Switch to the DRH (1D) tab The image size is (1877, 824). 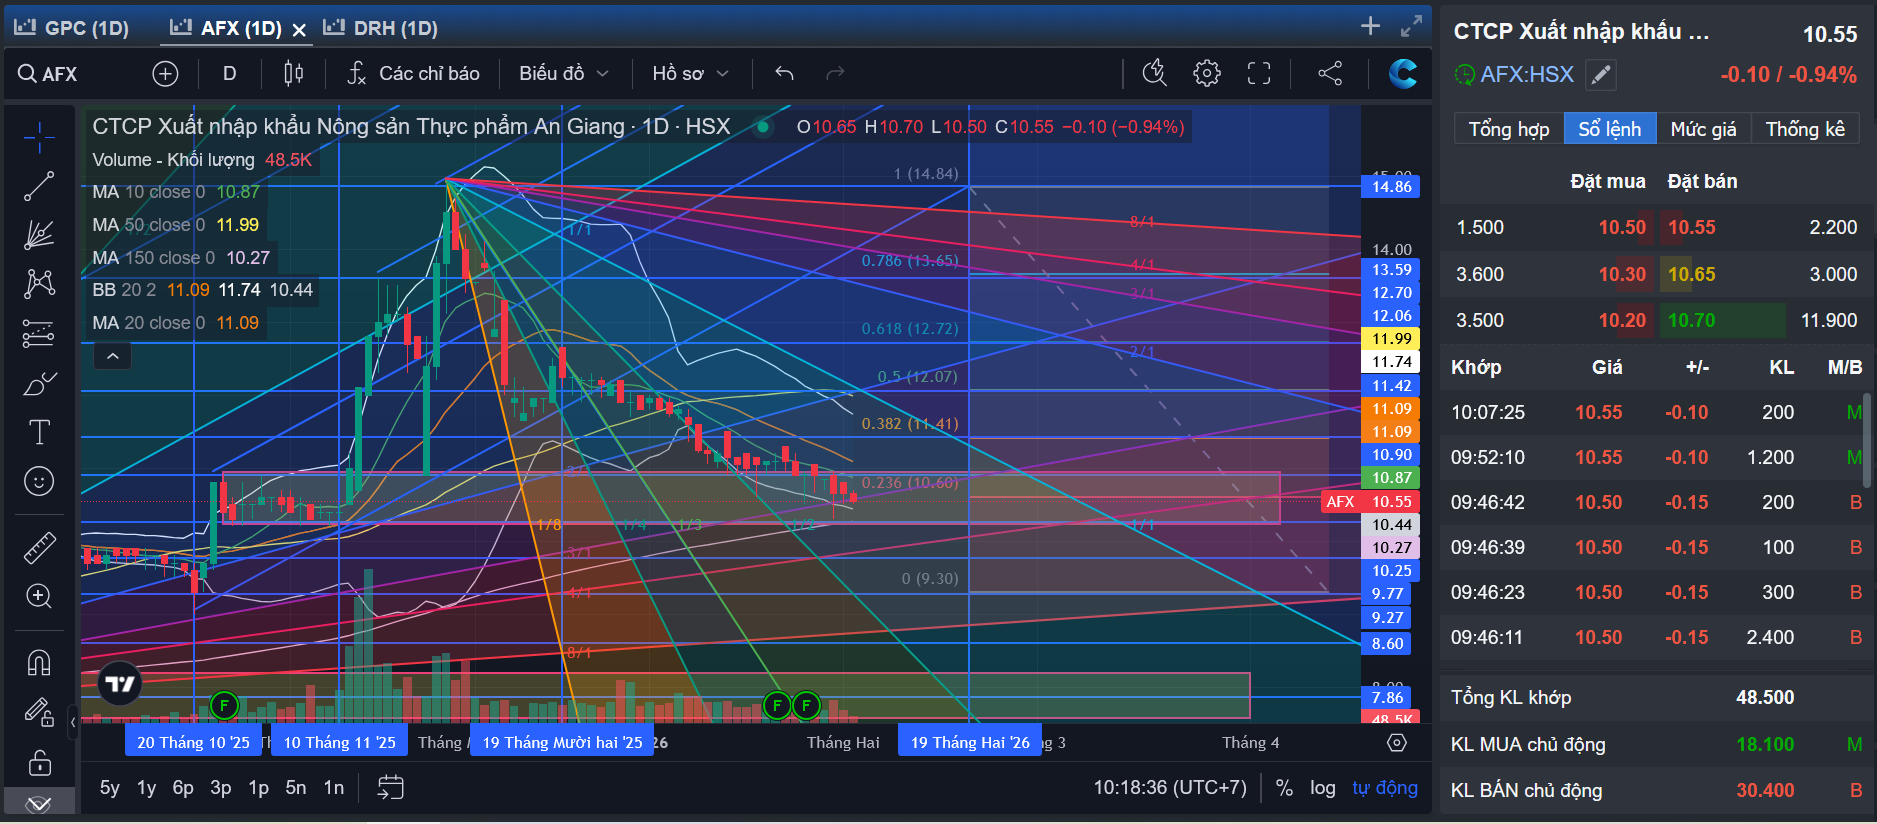click(x=381, y=28)
